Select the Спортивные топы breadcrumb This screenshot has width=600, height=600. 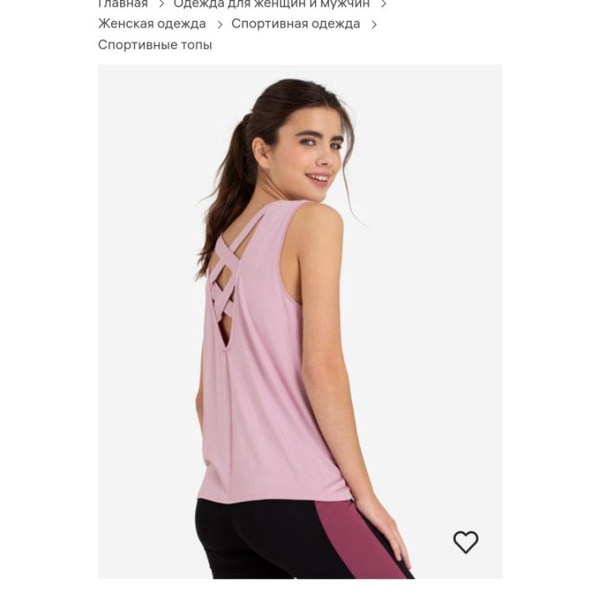pyautogui.click(x=155, y=45)
